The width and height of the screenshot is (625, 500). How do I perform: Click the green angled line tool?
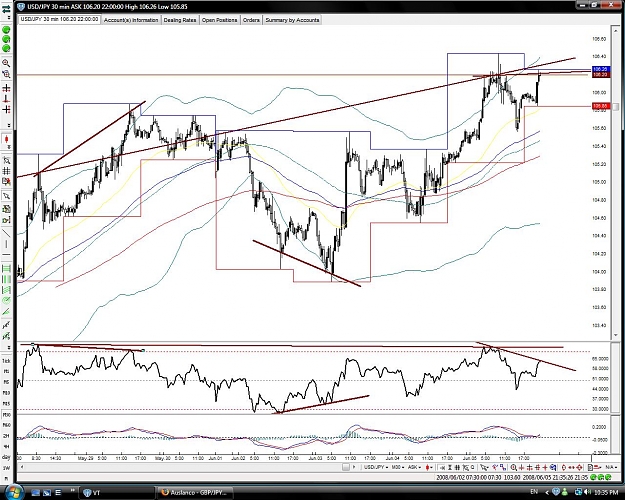click(x=6, y=312)
